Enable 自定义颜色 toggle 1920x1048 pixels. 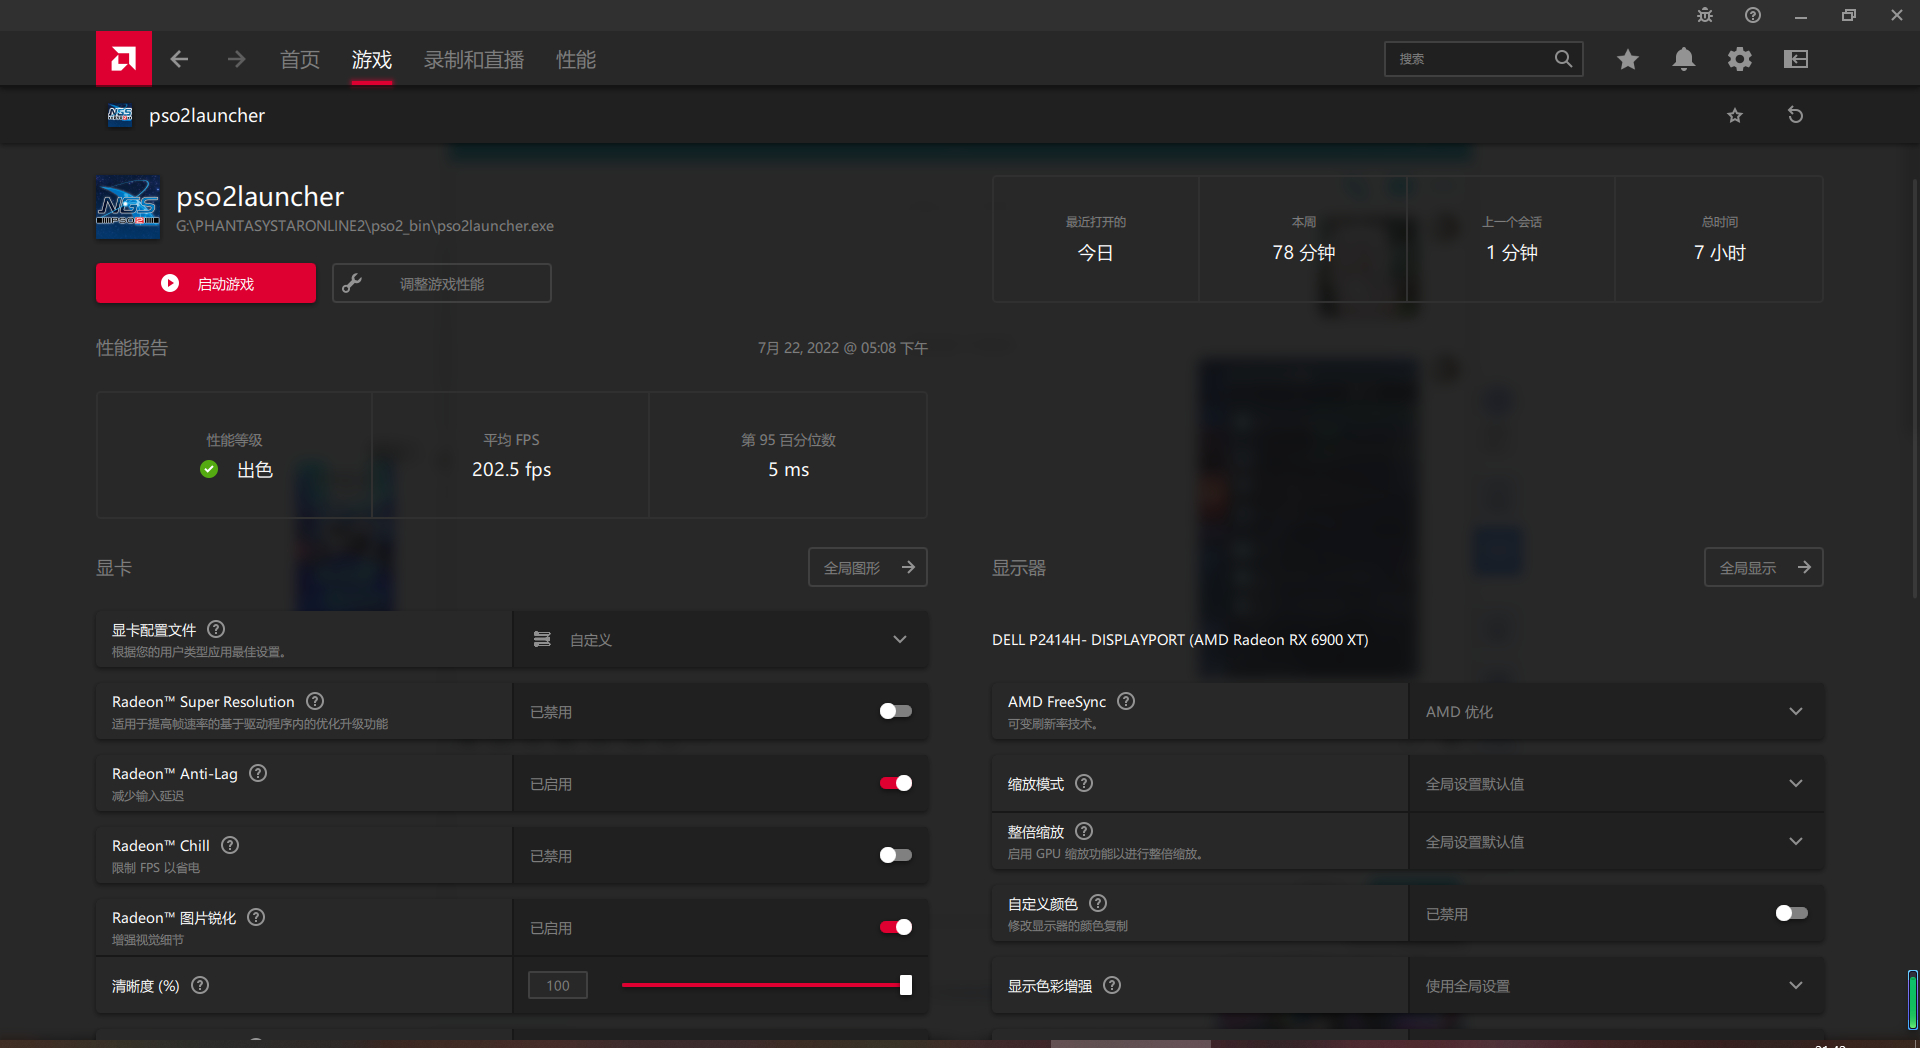click(1791, 913)
